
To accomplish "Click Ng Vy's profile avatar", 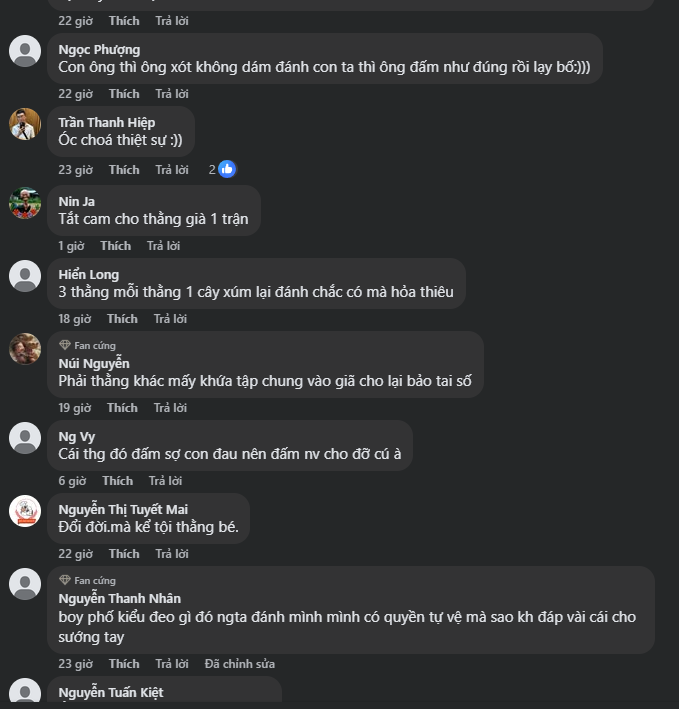I will tap(25, 438).
